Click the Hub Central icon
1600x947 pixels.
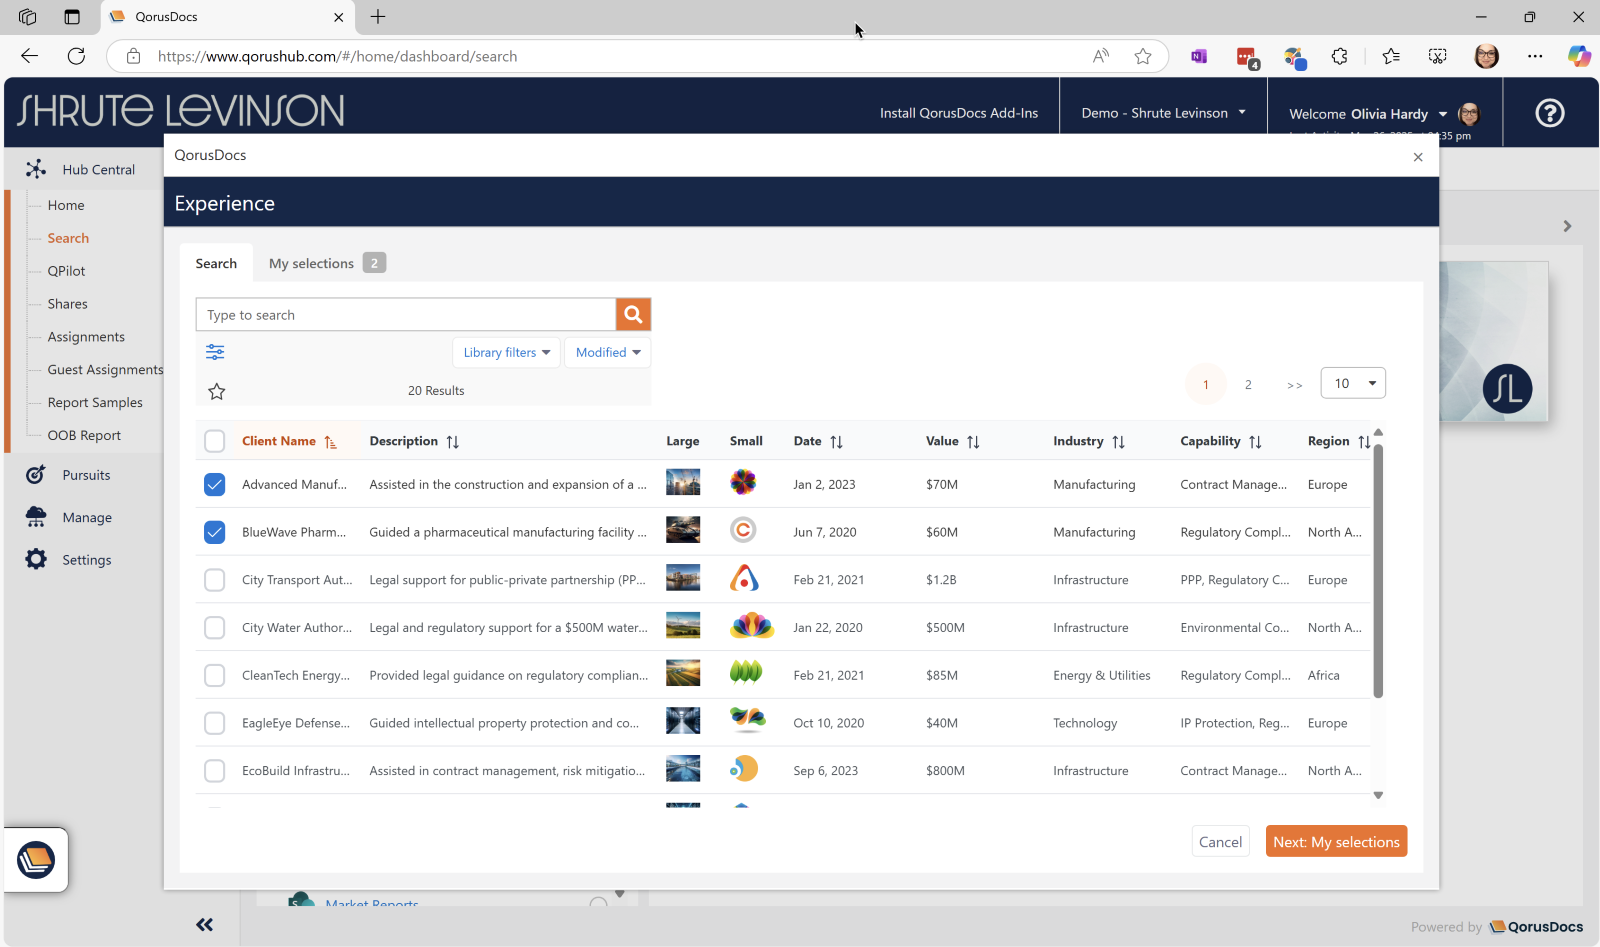36,169
